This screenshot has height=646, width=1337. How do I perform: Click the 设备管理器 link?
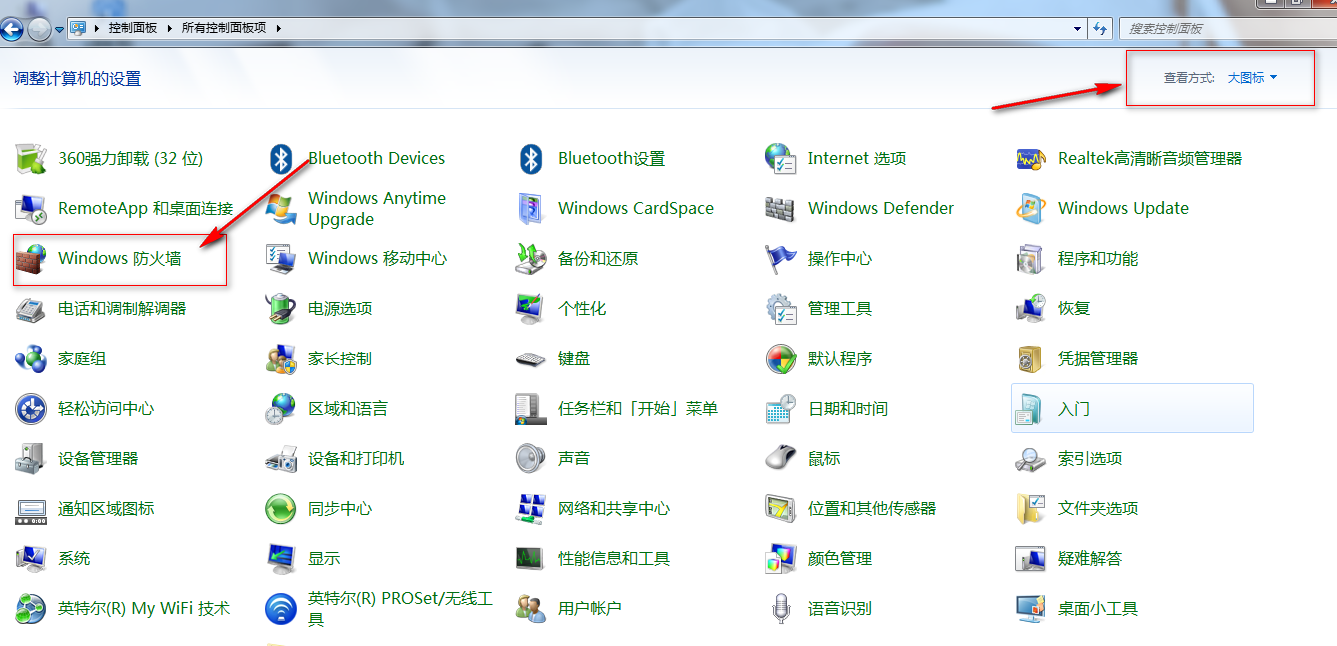click(x=98, y=458)
